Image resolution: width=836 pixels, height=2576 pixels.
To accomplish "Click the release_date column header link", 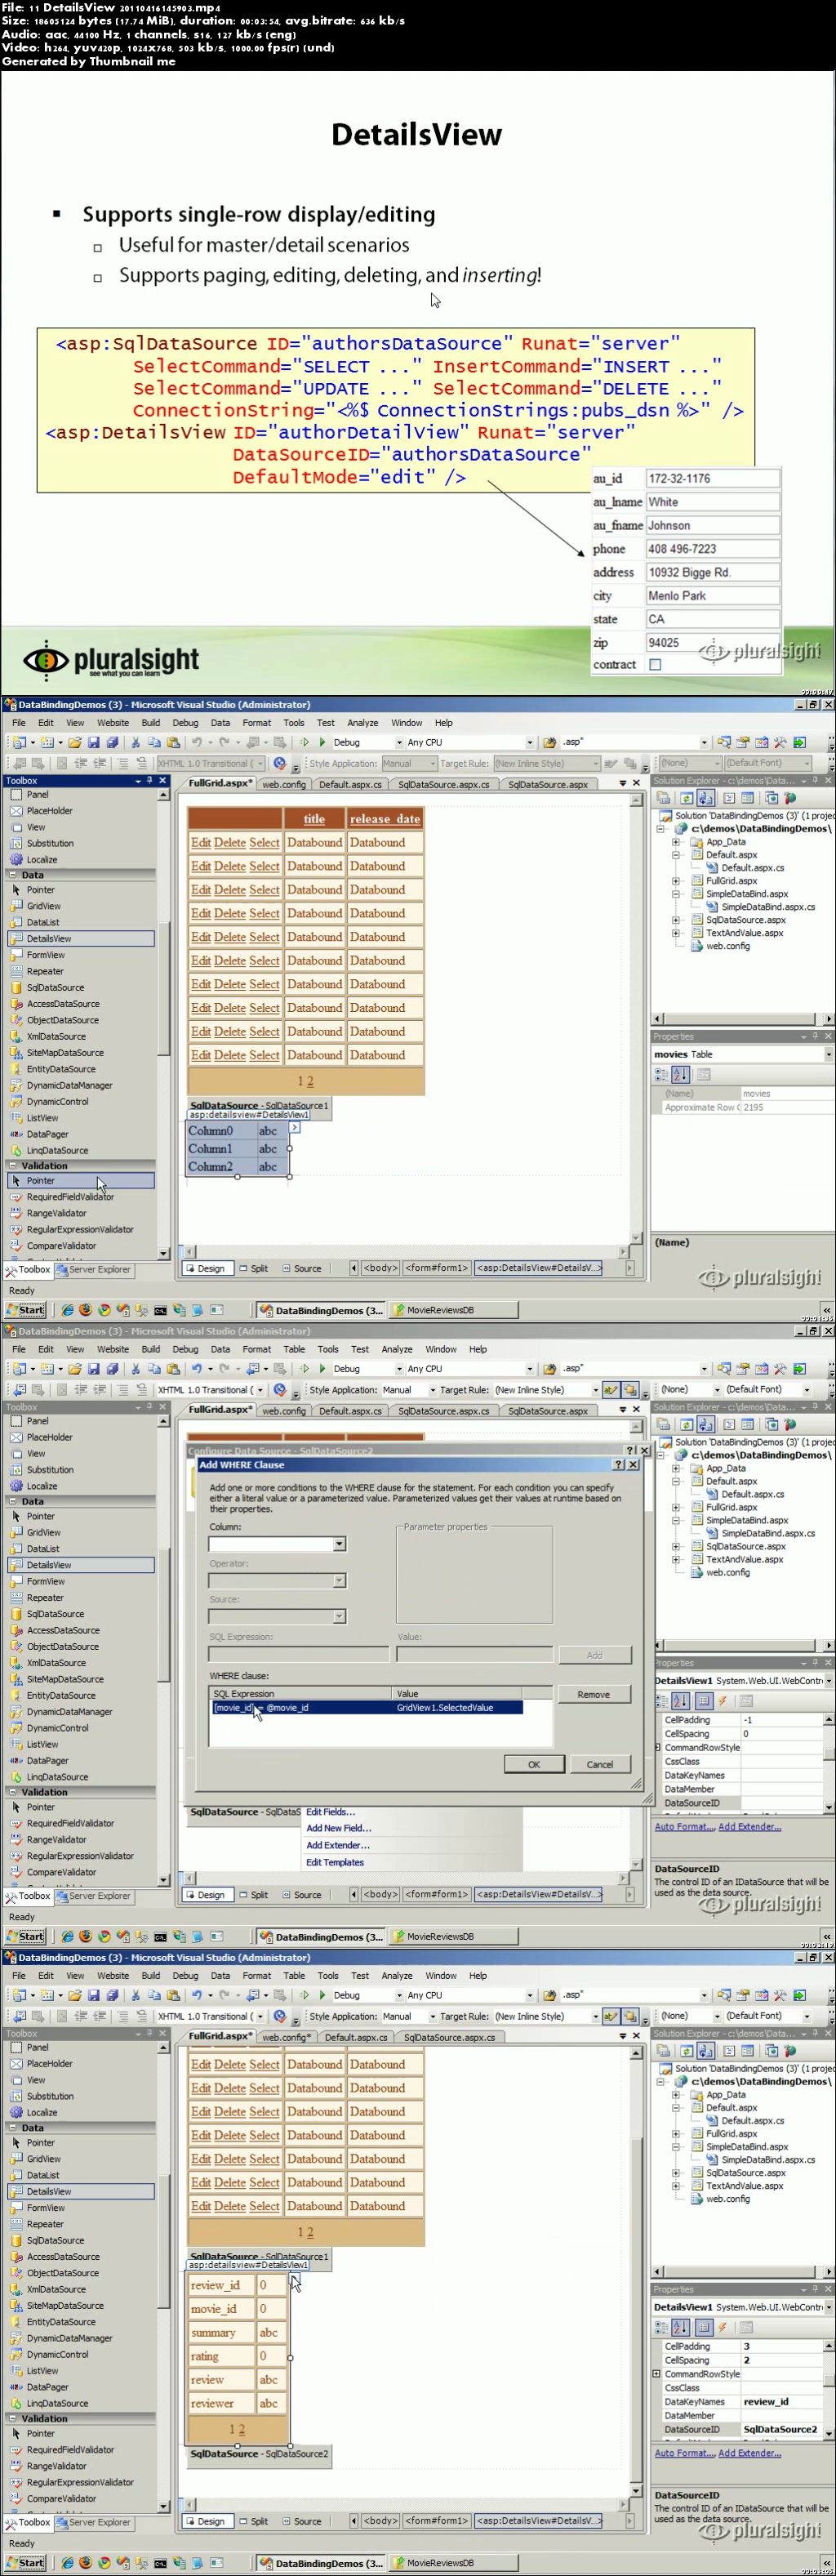I will pyautogui.click(x=385, y=818).
